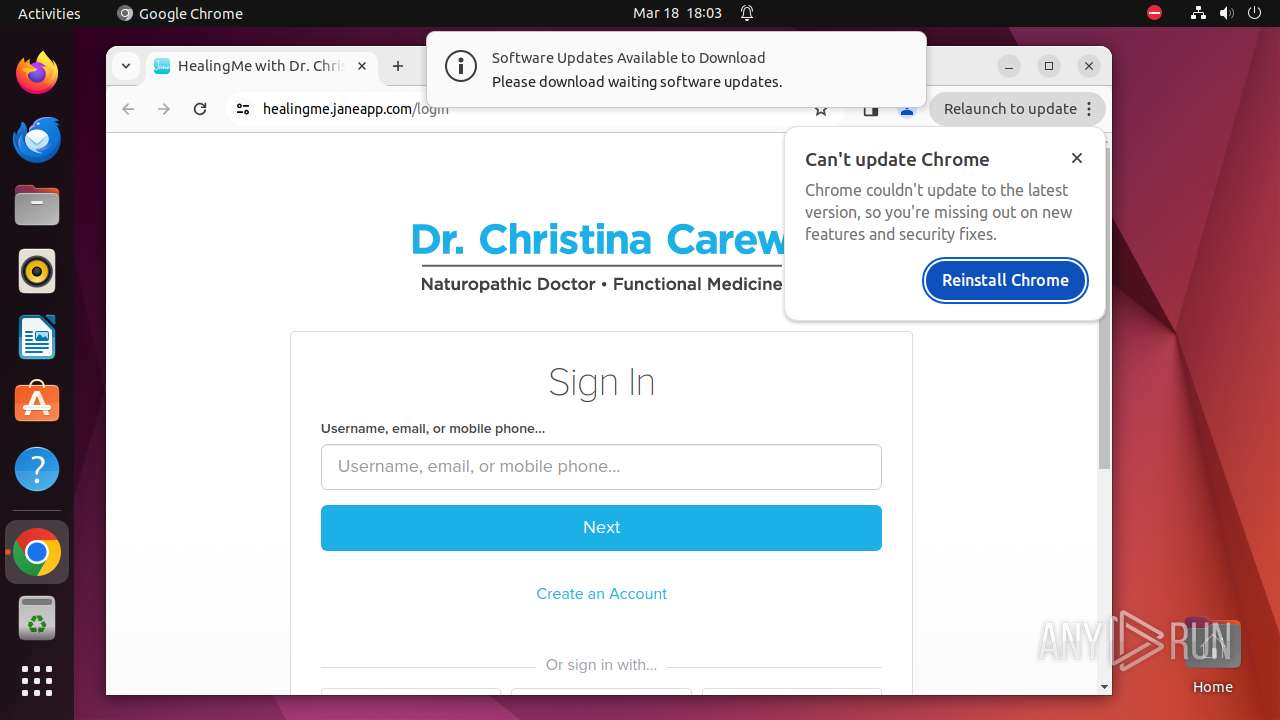The height and width of the screenshot is (720, 1280).
Task: Click the scrollbar down arrow
Action: pyautogui.click(x=1104, y=686)
